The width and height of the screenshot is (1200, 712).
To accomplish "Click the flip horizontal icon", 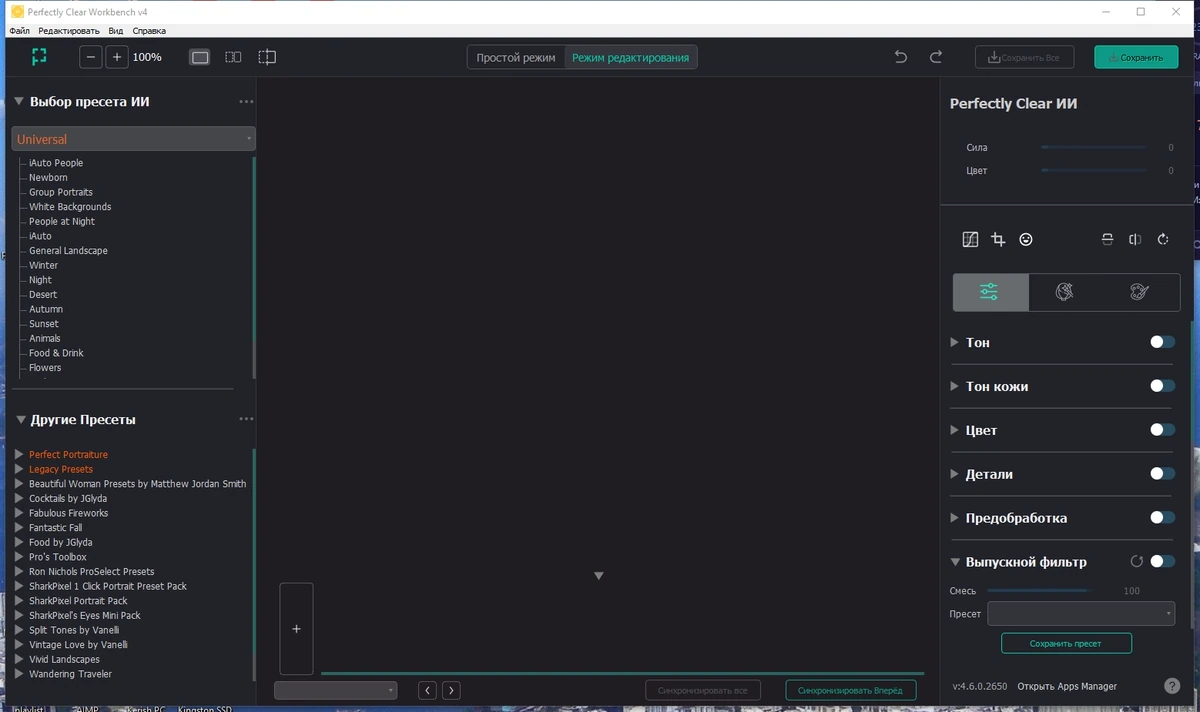I will [x=1135, y=239].
